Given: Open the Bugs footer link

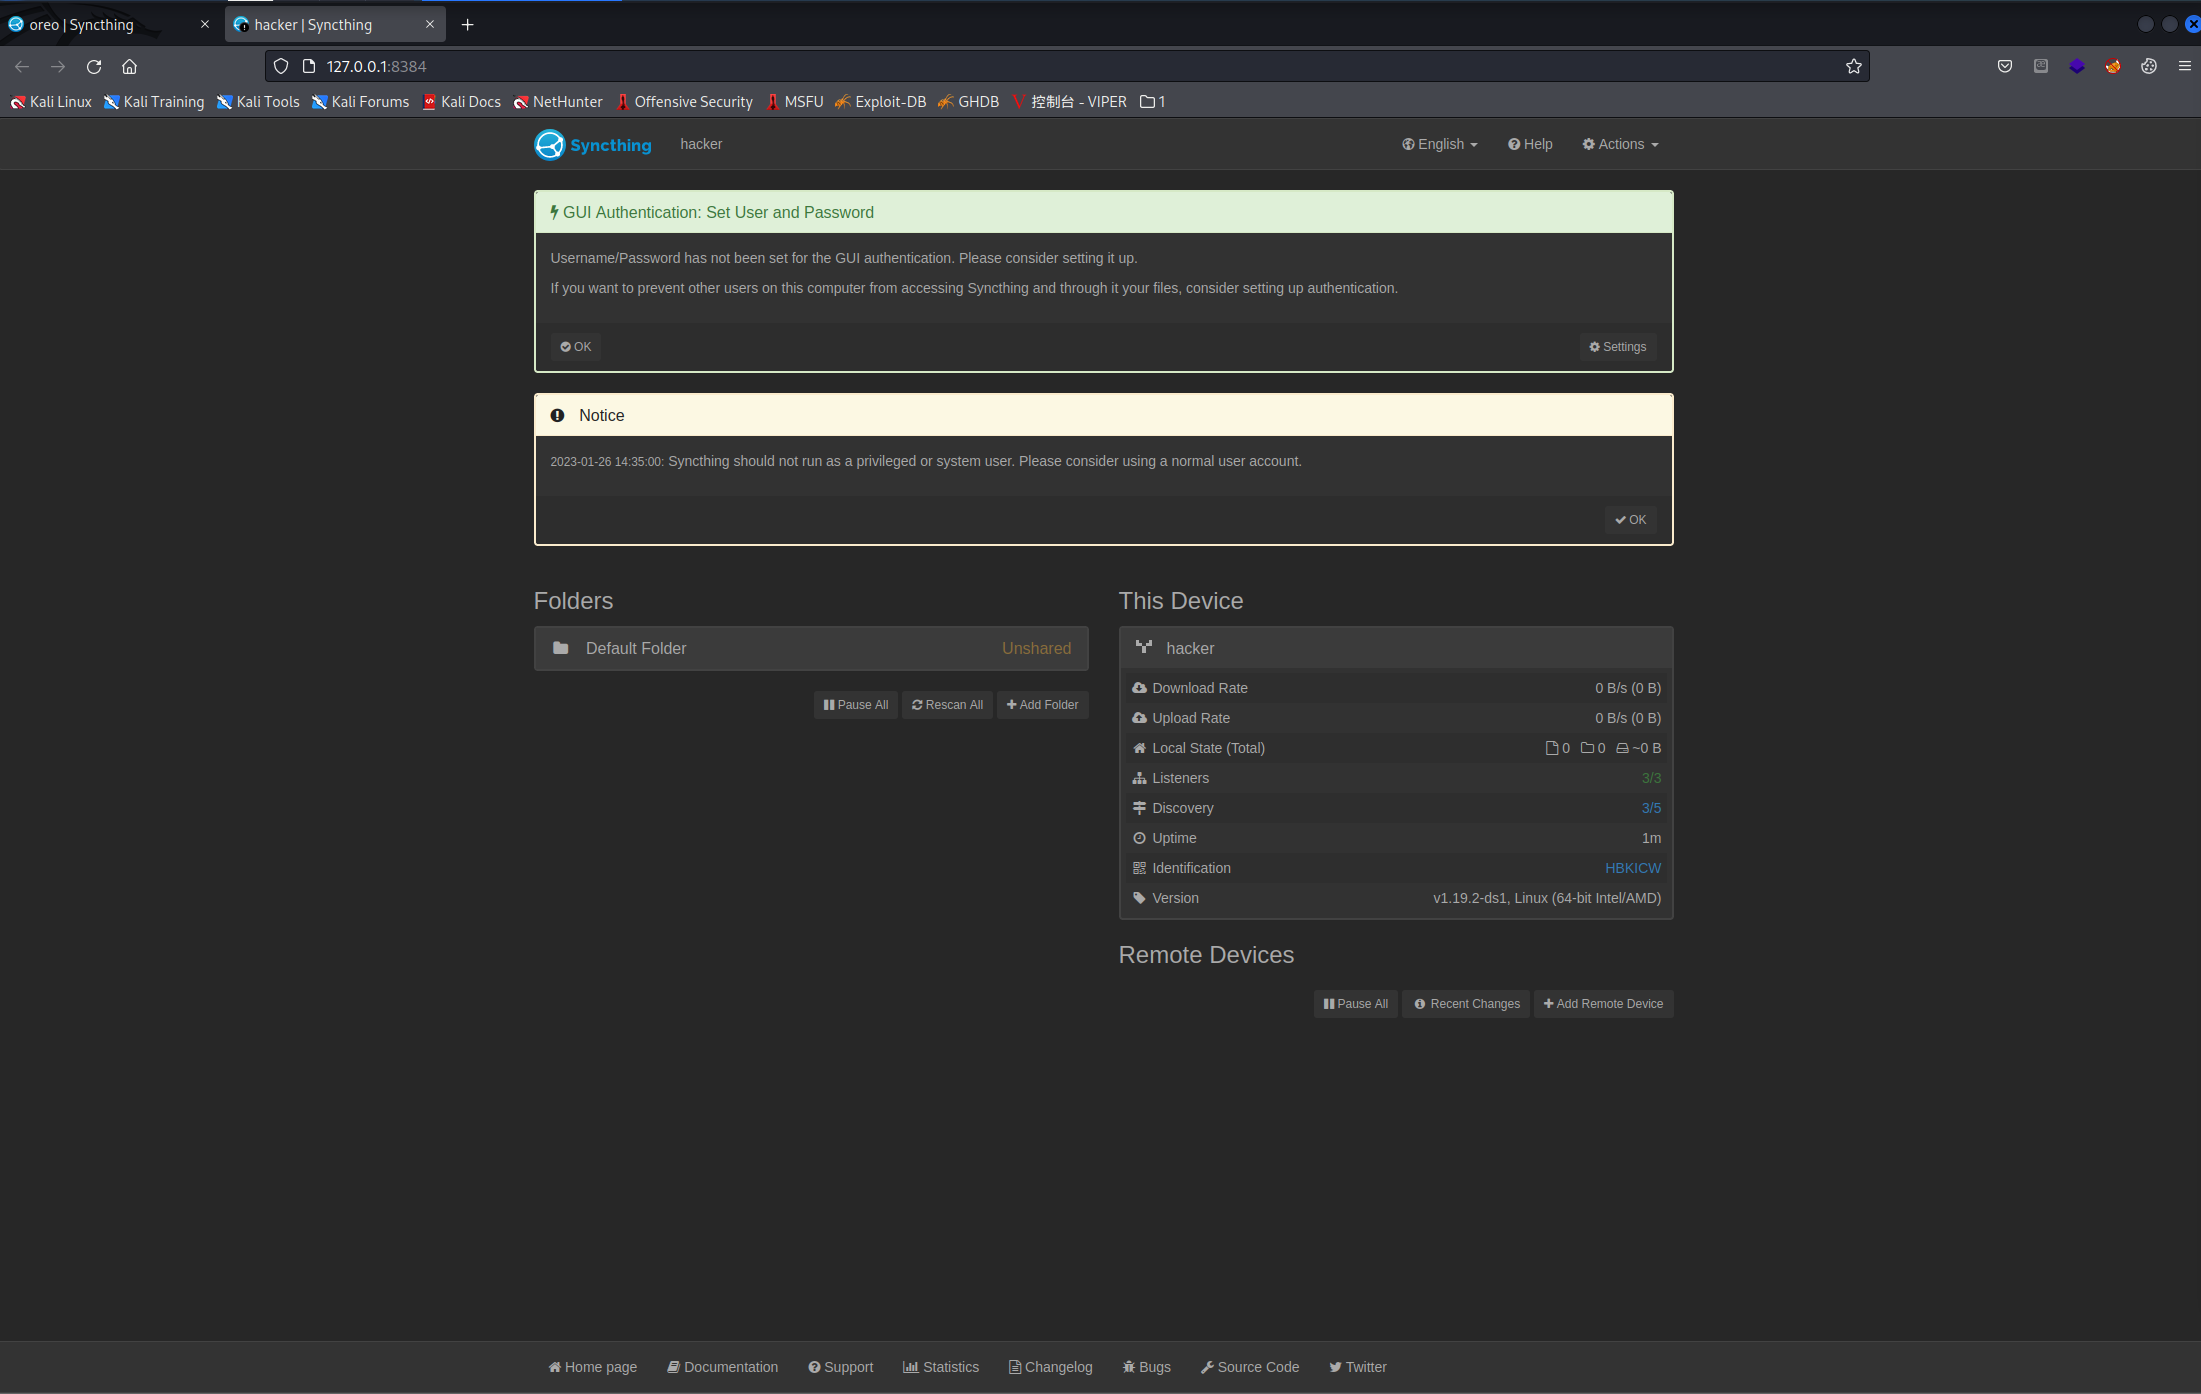Looking at the screenshot, I should [x=1147, y=1367].
